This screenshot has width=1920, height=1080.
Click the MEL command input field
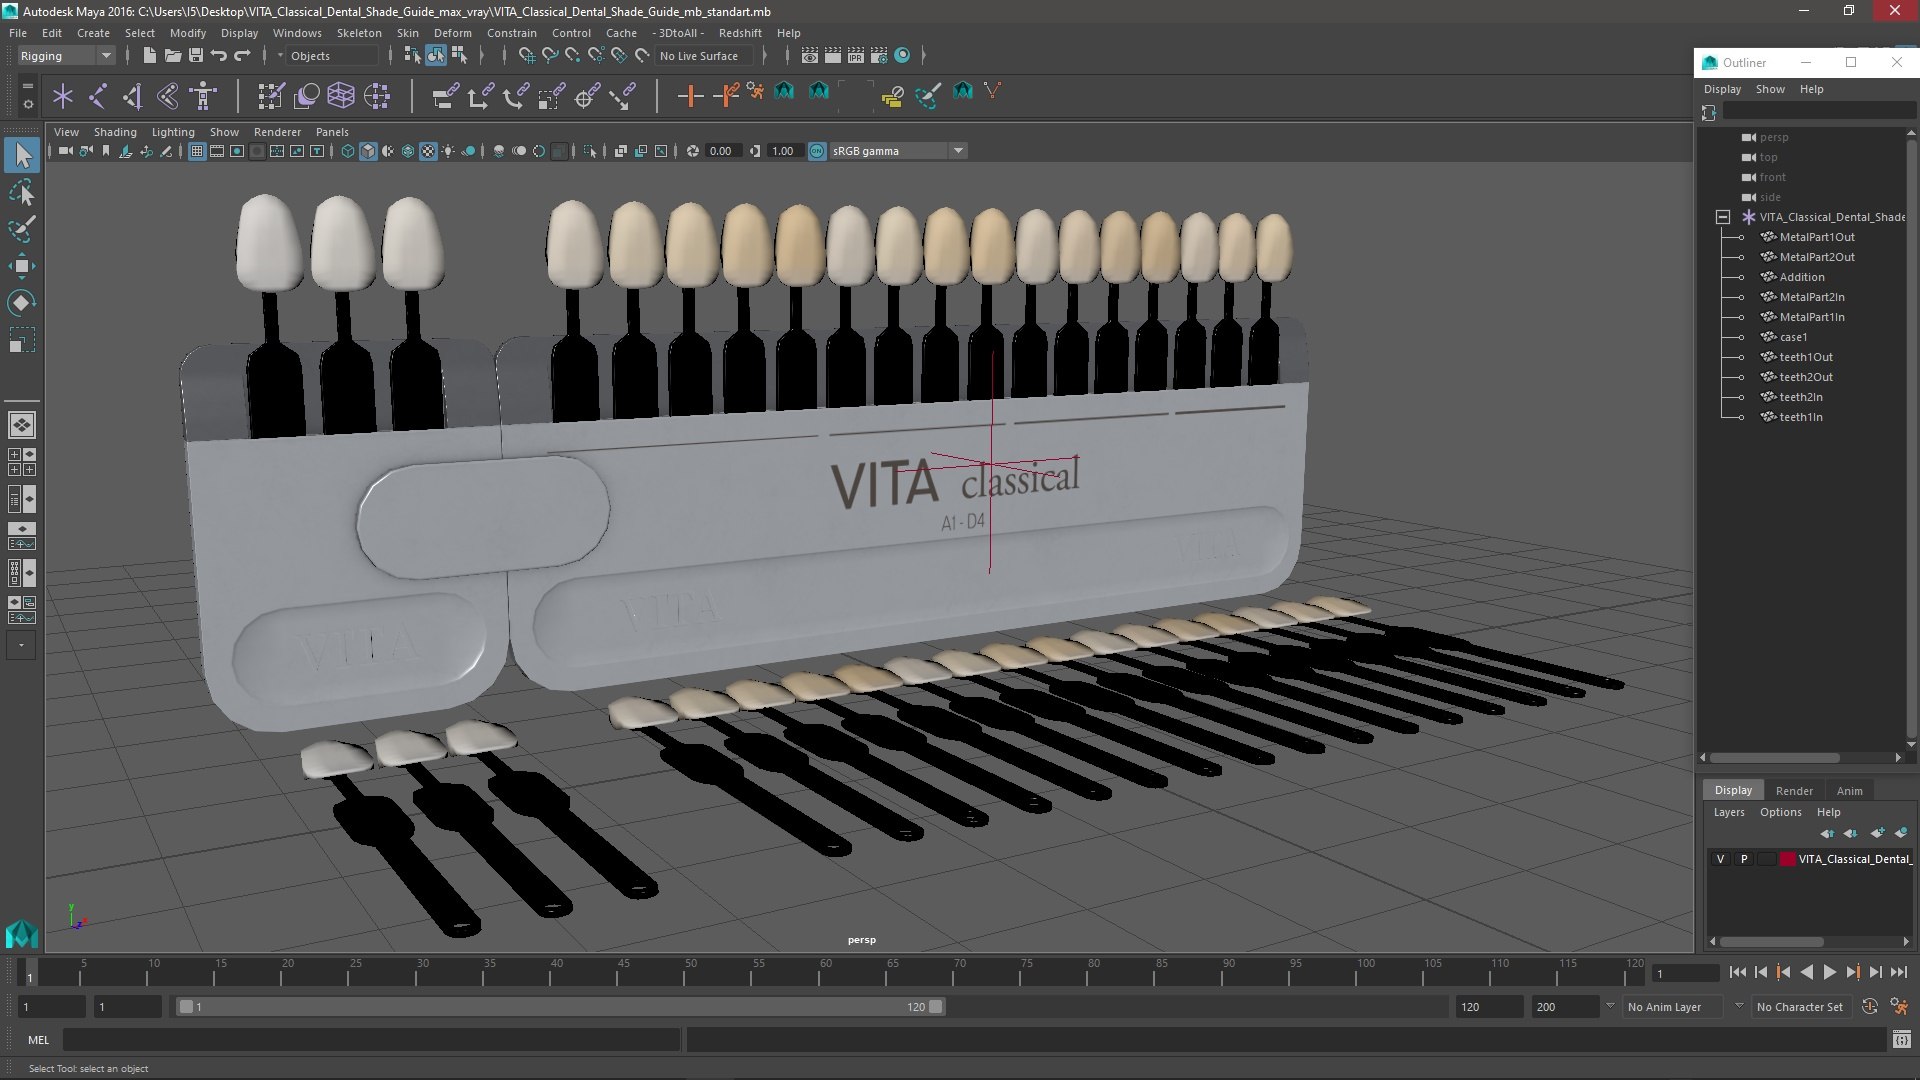(x=370, y=1040)
